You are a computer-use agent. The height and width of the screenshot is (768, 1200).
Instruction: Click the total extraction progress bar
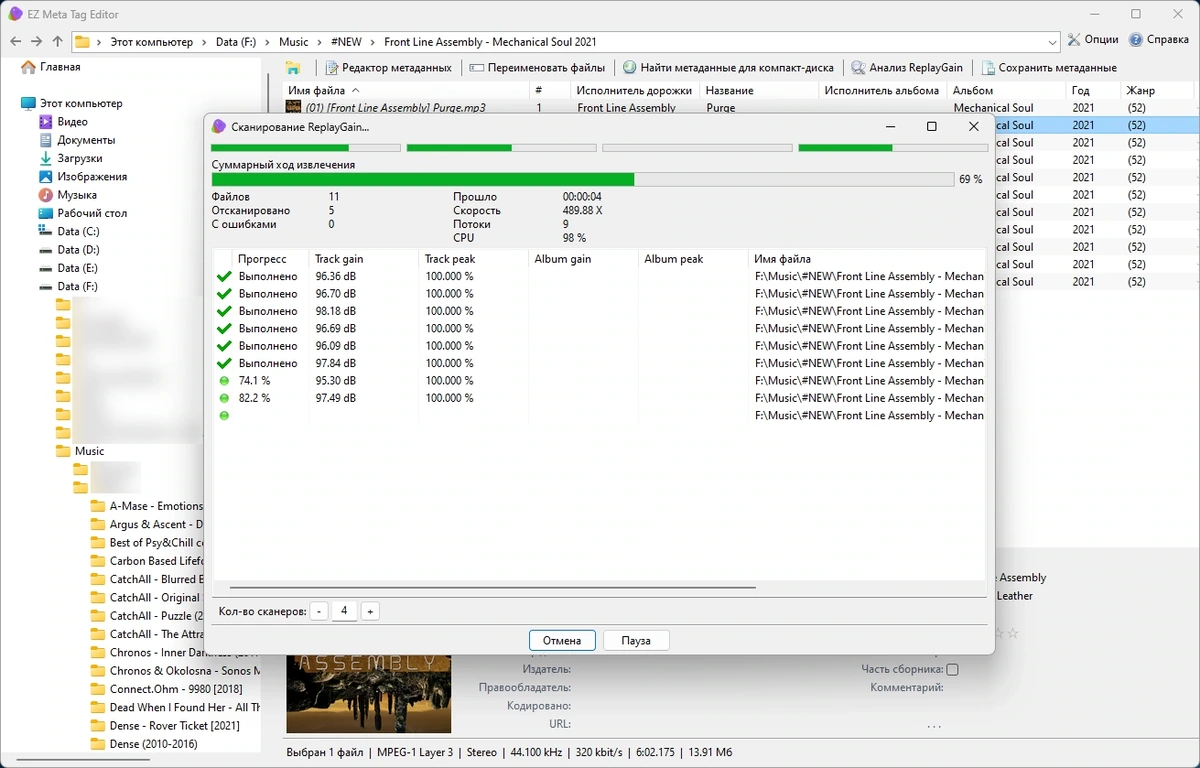tap(583, 179)
